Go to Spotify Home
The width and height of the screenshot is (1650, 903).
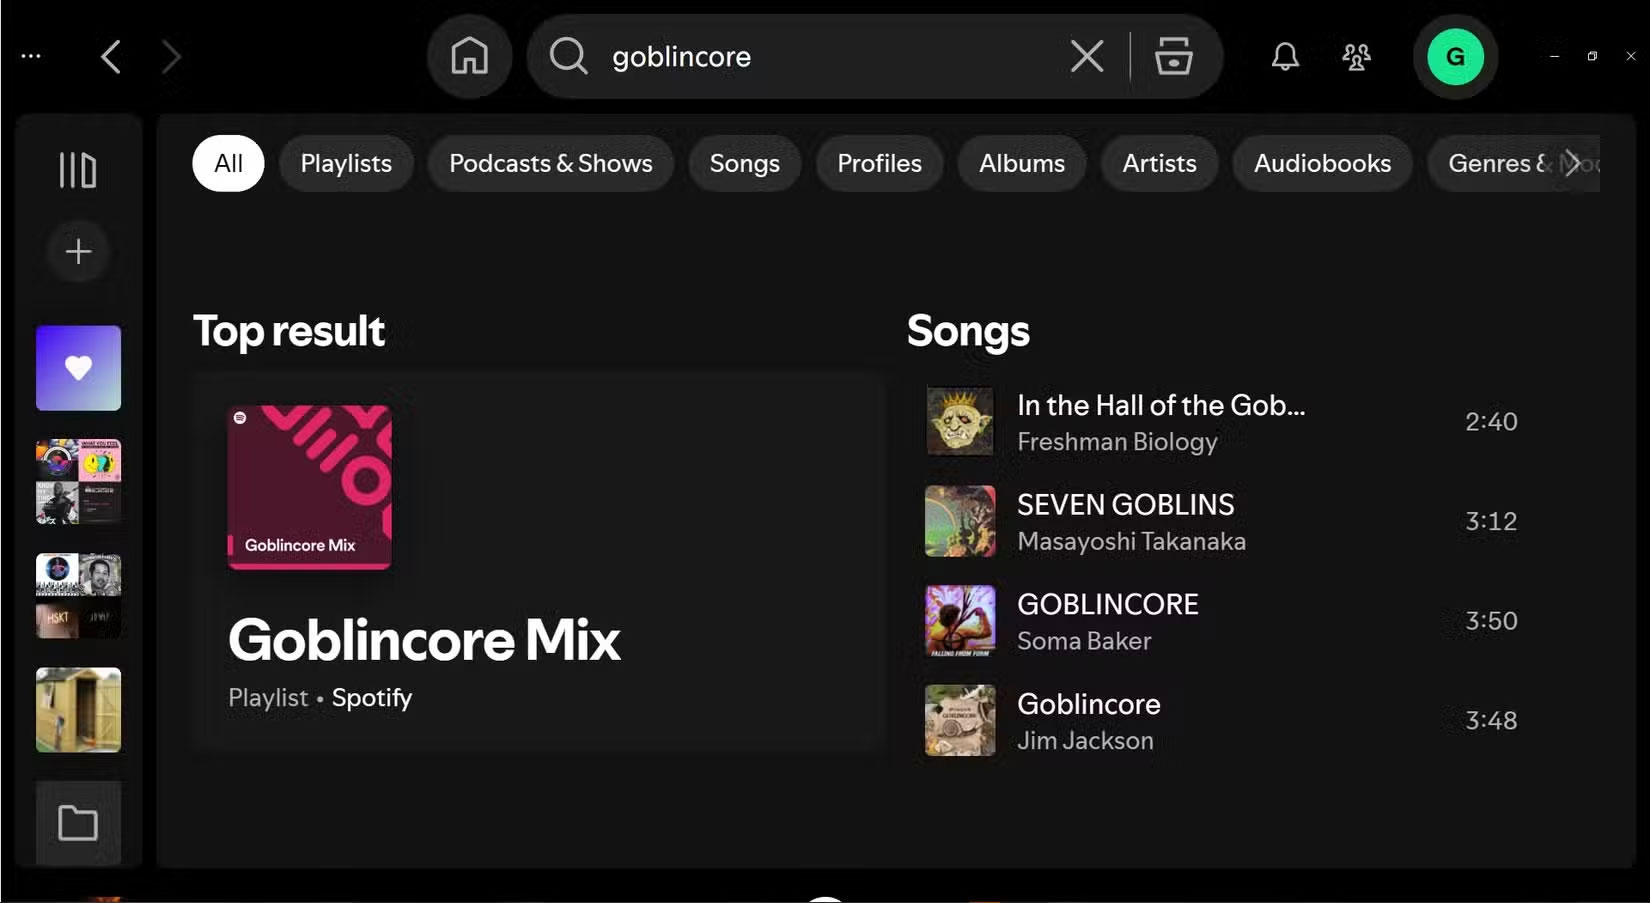[469, 56]
